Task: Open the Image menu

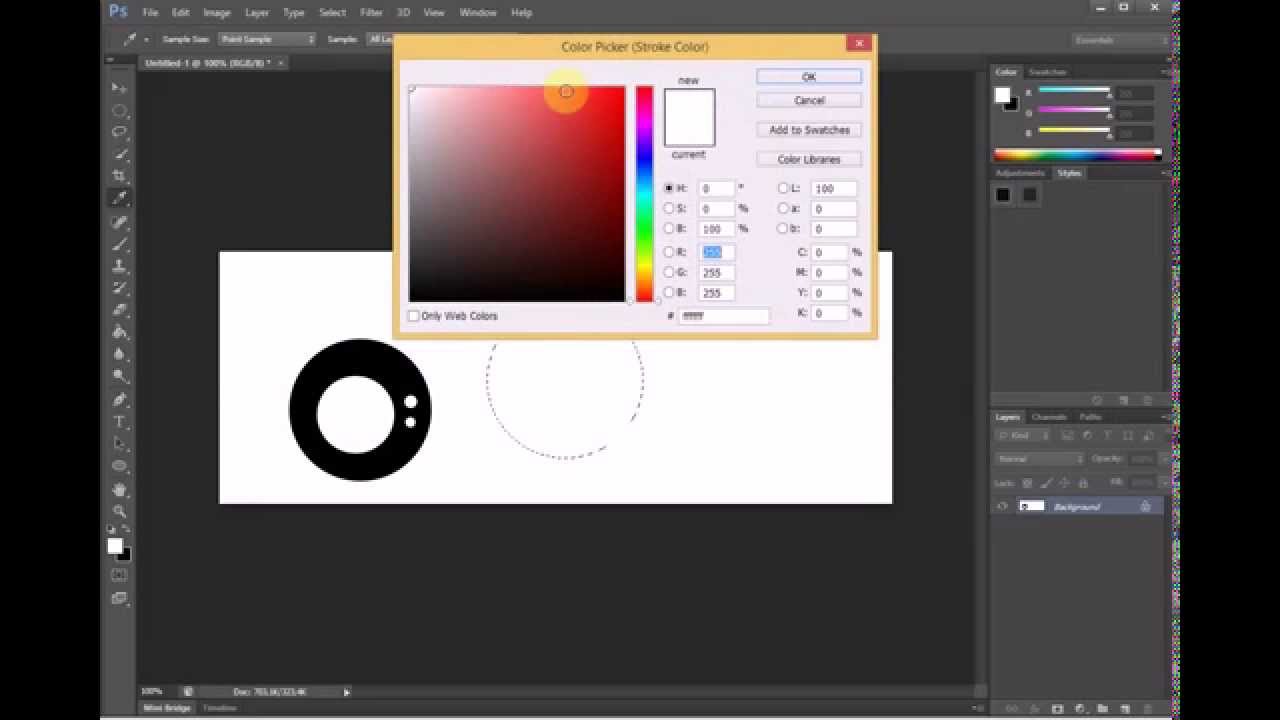Action: tap(217, 13)
